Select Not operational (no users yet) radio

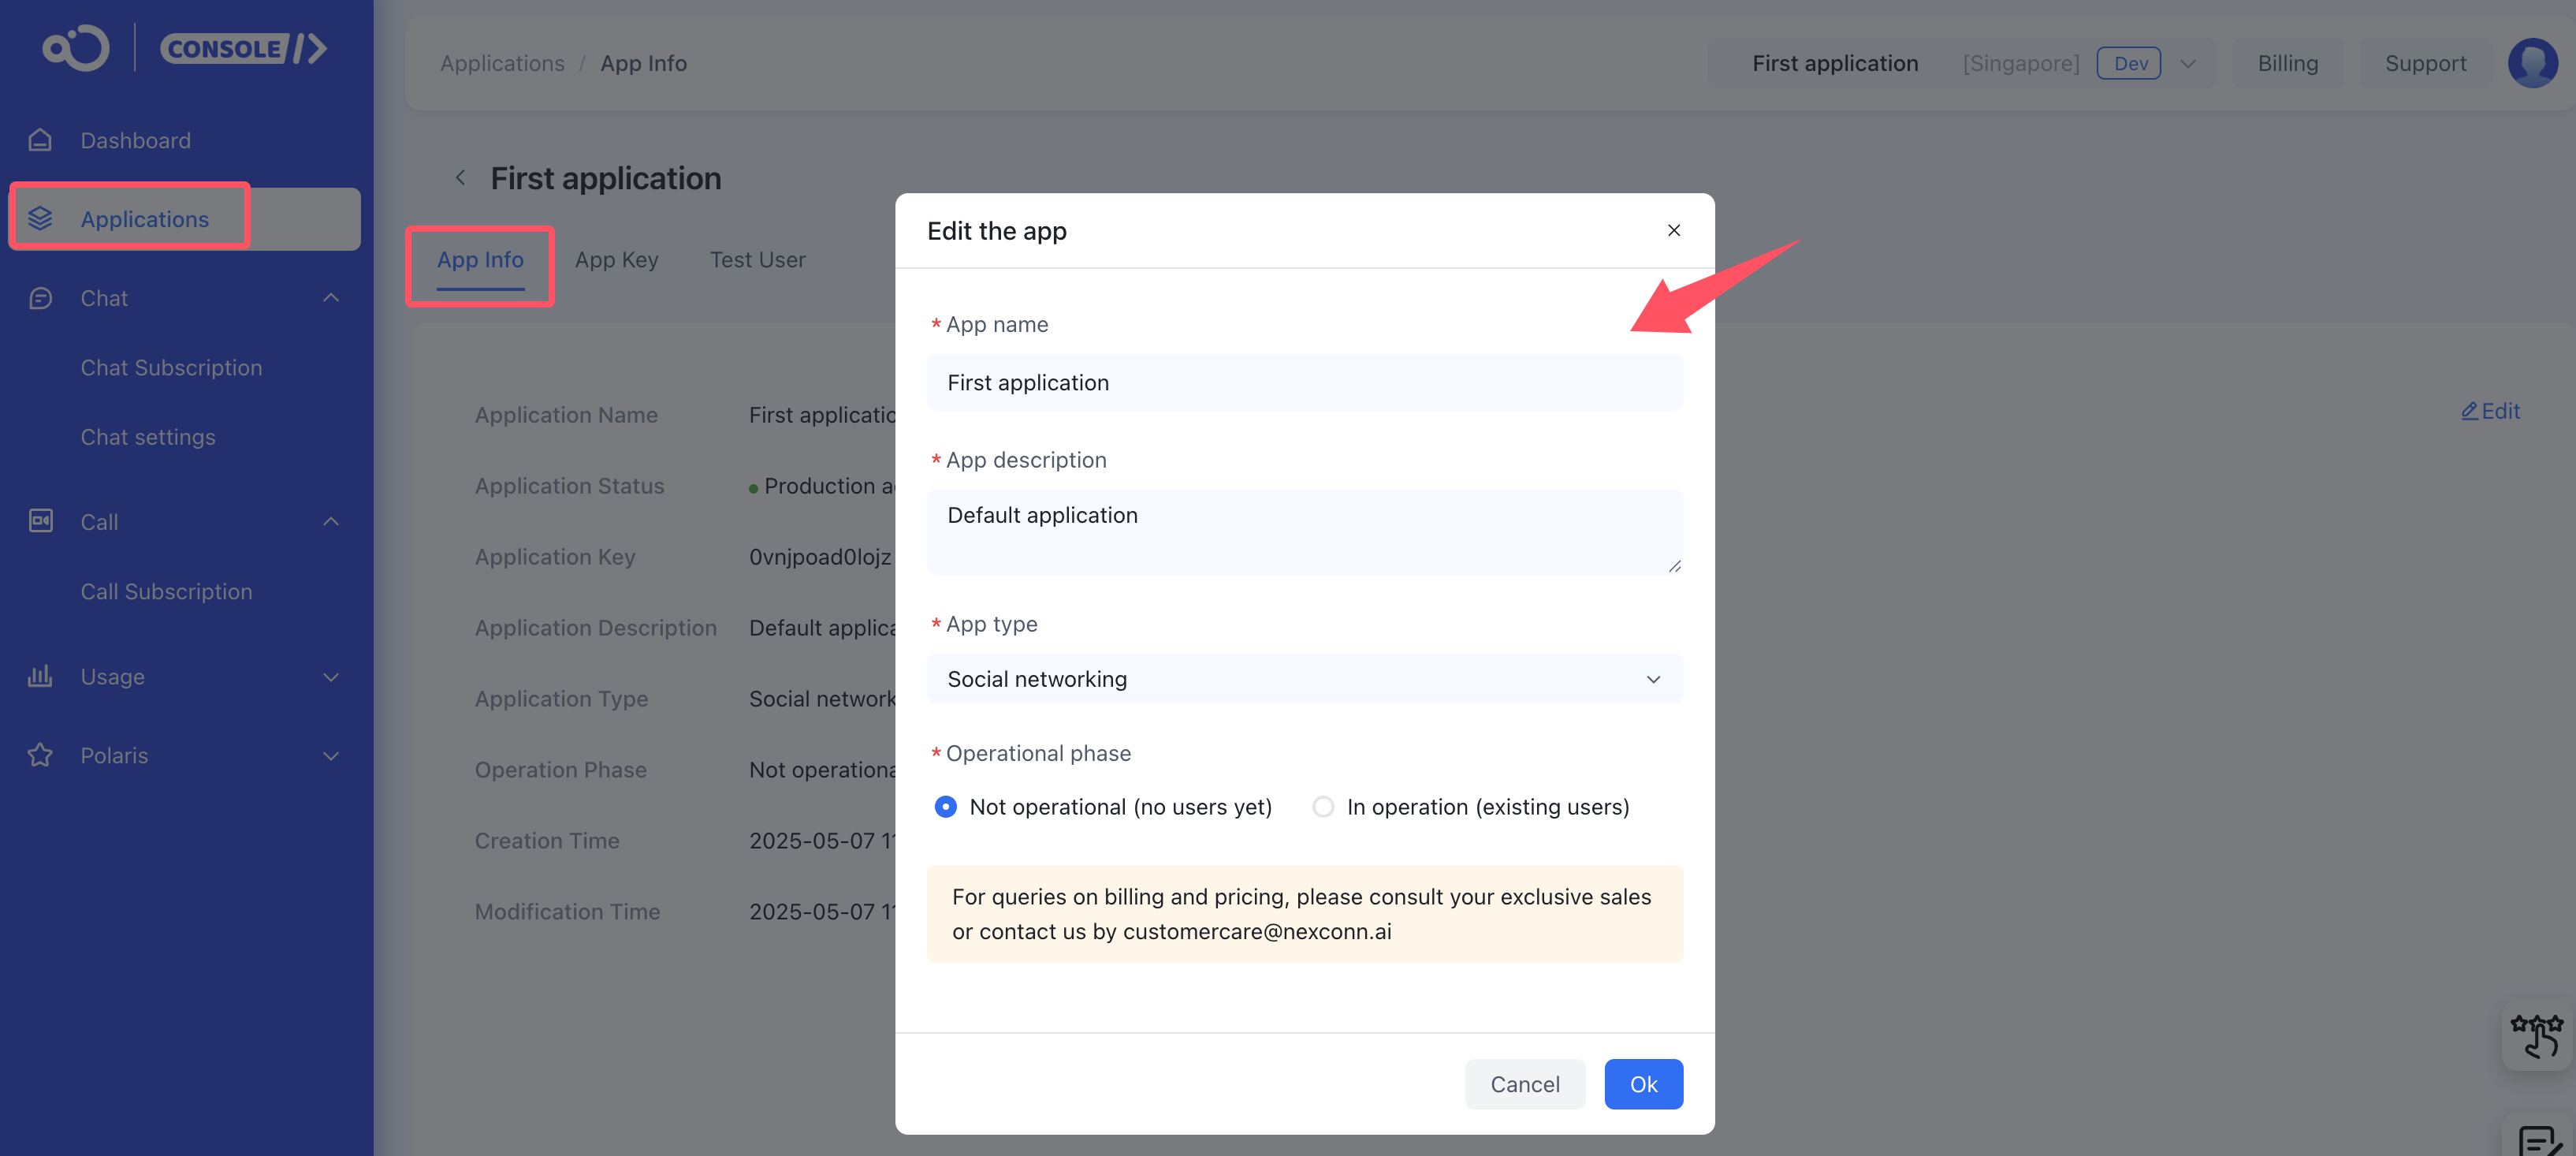(945, 806)
